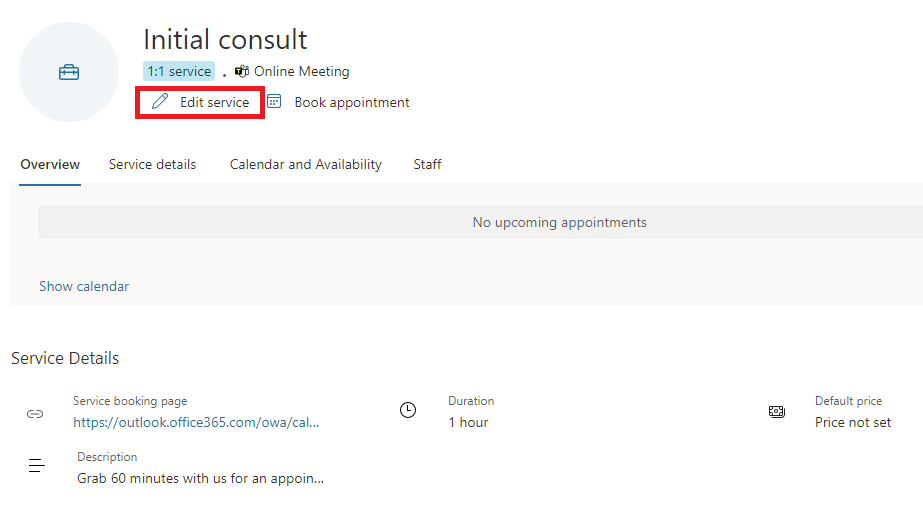Image resolution: width=923 pixels, height=516 pixels.
Task: Click the Online Meeting label
Action: 302,71
